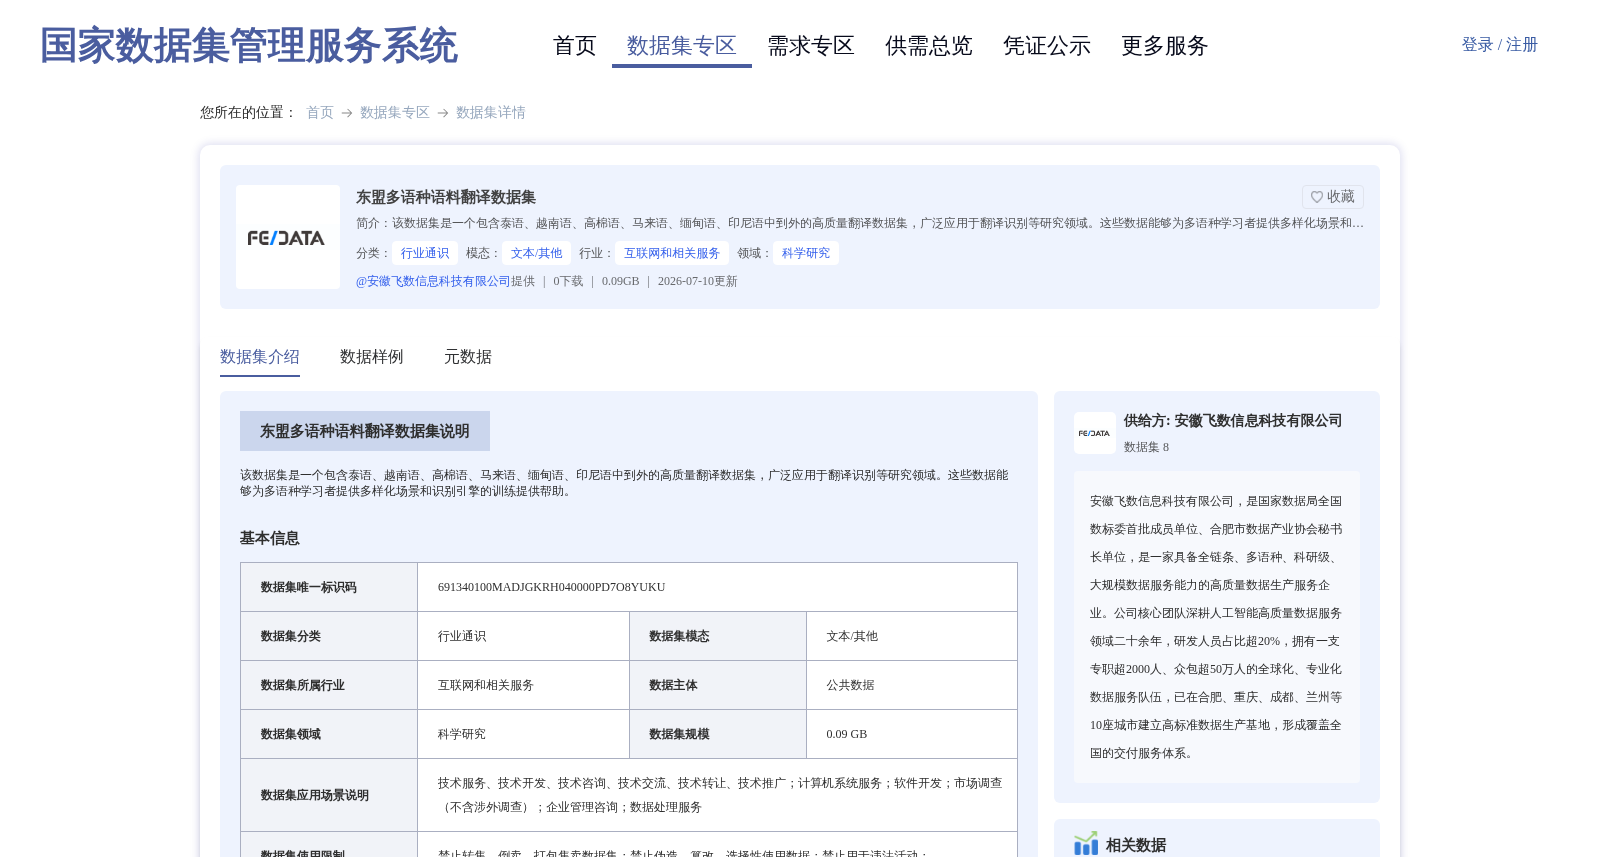Click the 数据集所属行业 table label
The height and width of the screenshot is (857, 1600).
tap(303, 685)
